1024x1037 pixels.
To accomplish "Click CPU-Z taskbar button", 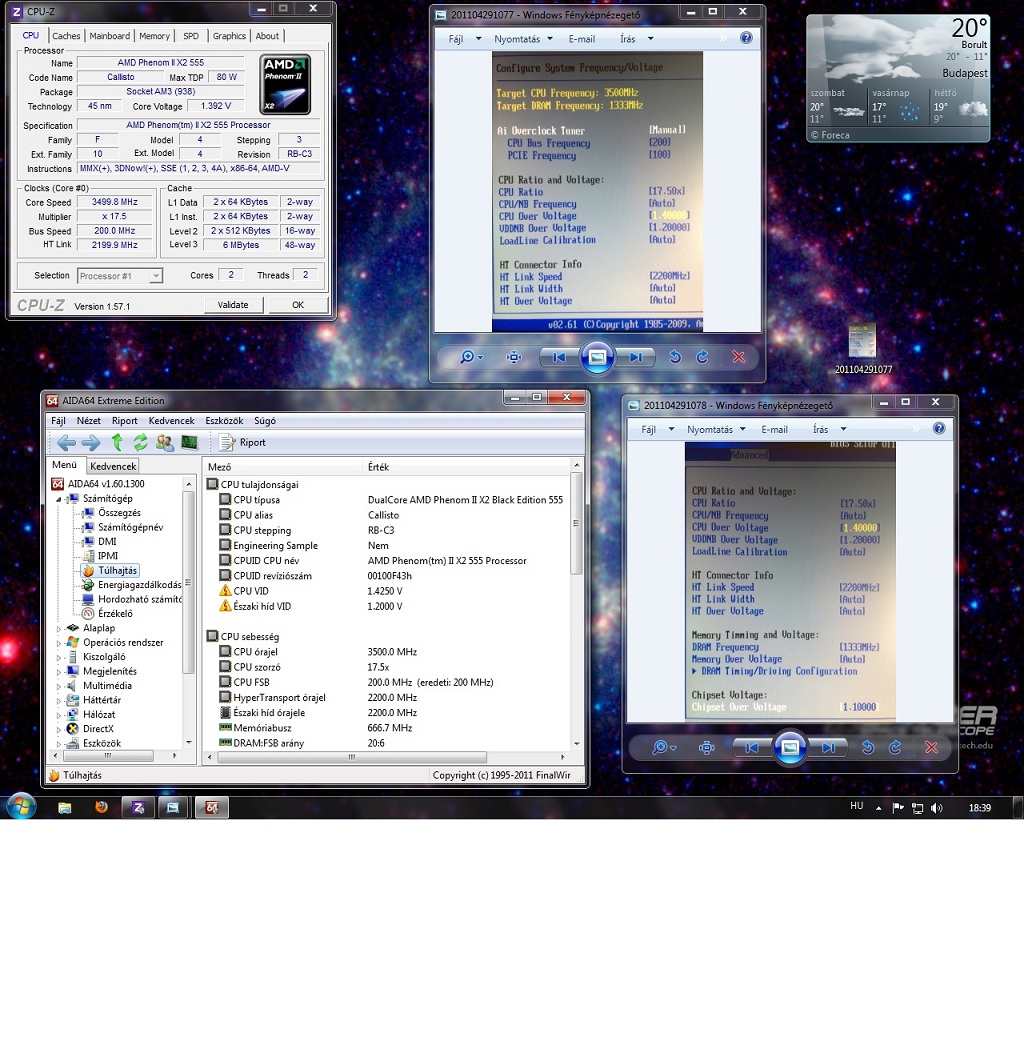I will click(138, 808).
